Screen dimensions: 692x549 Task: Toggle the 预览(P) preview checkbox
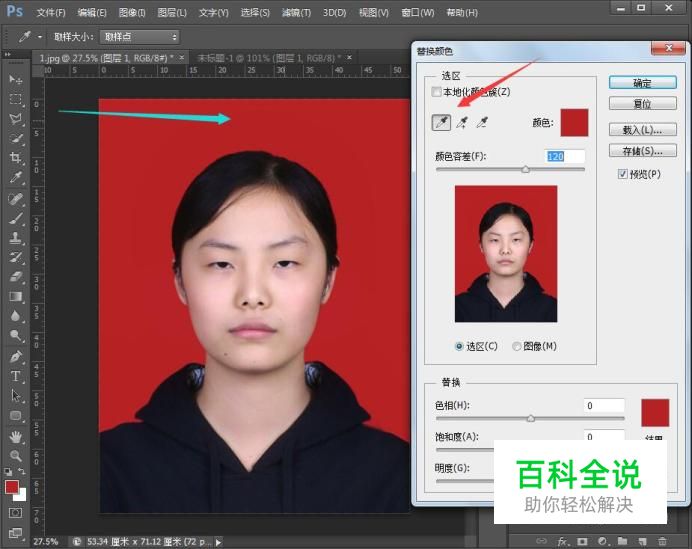pos(623,173)
